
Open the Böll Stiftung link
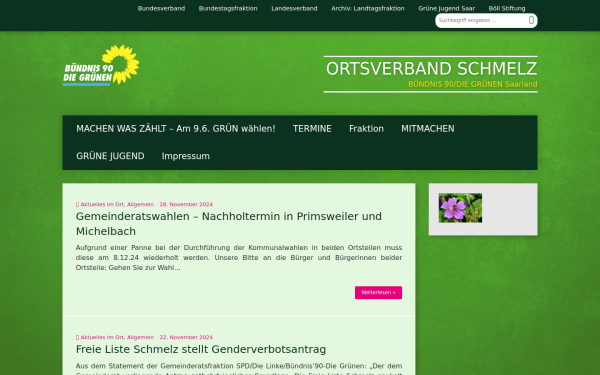point(507,8)
